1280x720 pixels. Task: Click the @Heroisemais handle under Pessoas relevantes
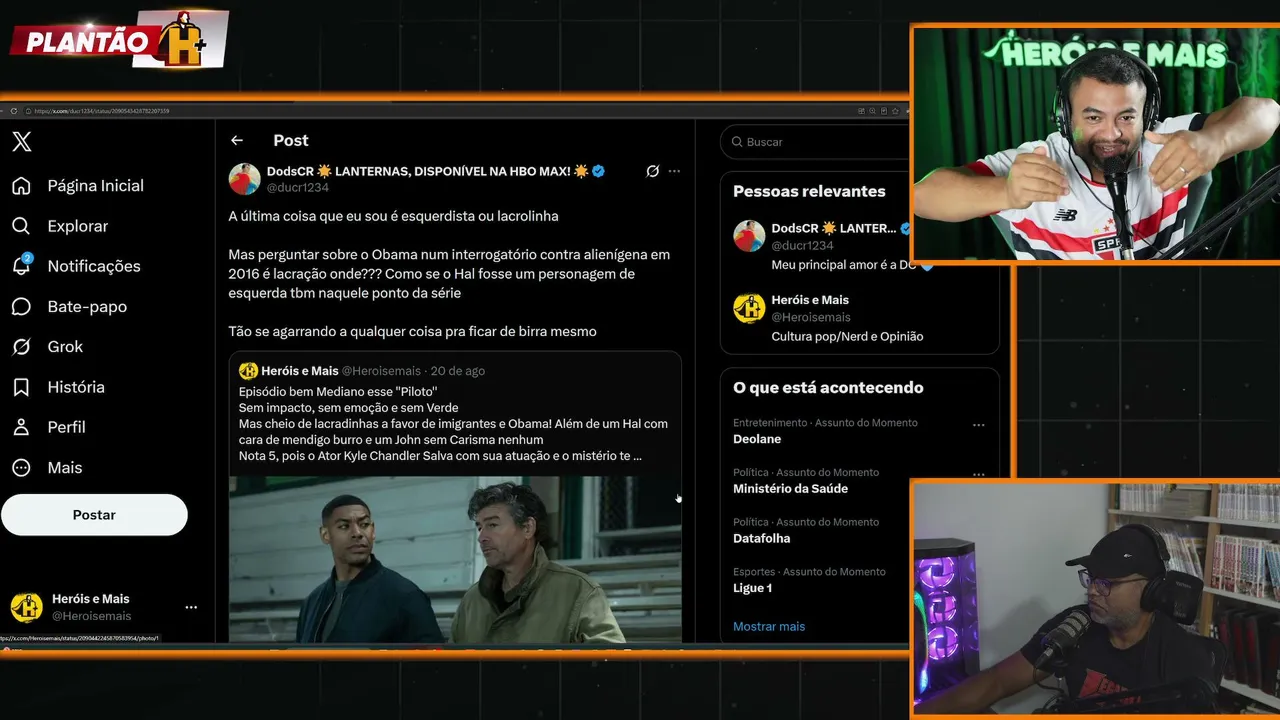[811, 318]
